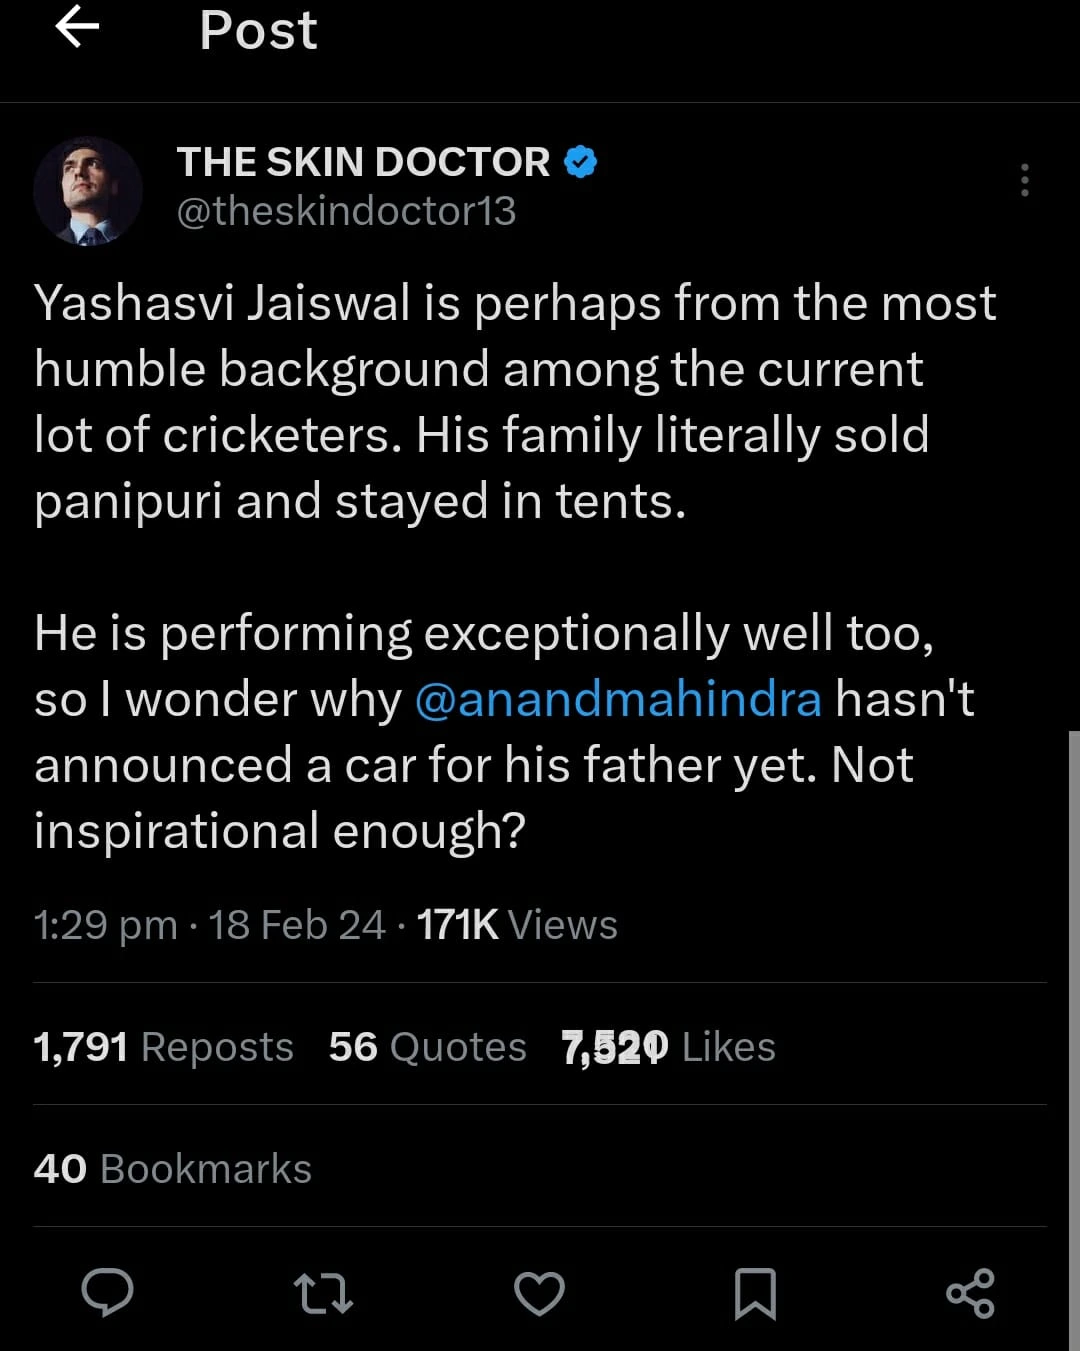The width and height of the screenshot is (1080, 1351).
Task: Tap the Post header title
Action: (x=258, y=30)
